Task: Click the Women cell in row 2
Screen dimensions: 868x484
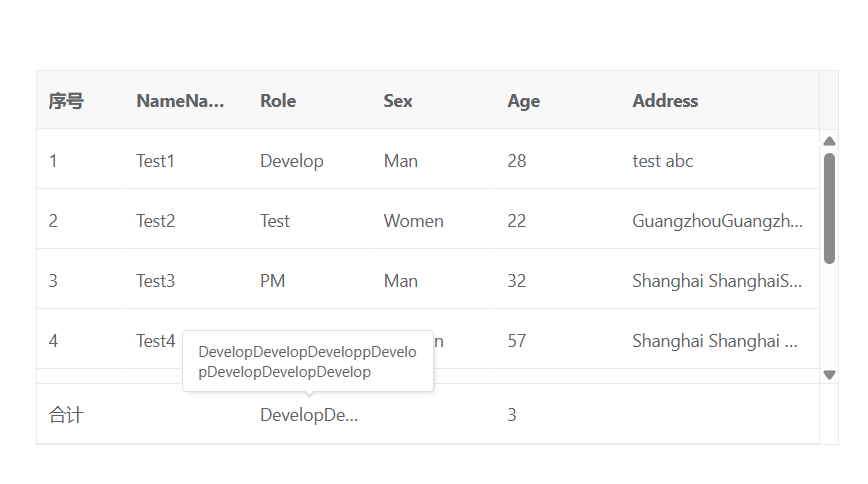Action: point(413,221)
